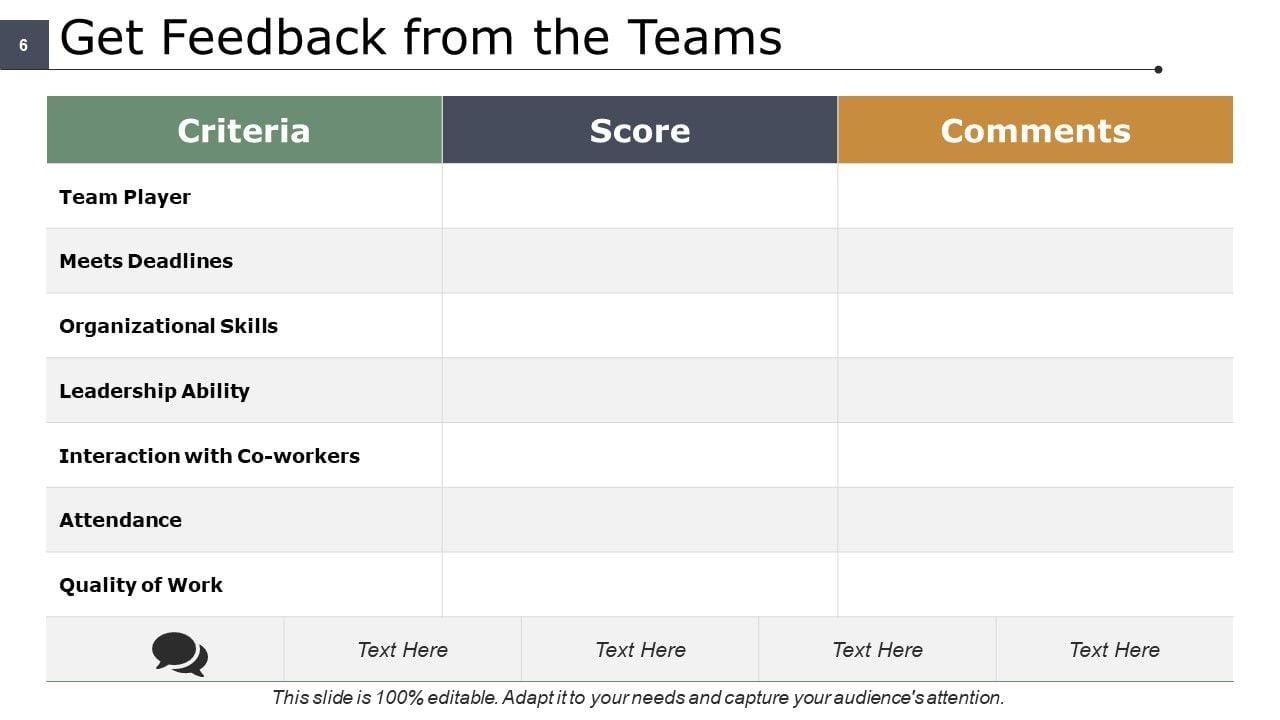Select the Organizational Skills row label

pyautogui.click(x=168, y=326)
